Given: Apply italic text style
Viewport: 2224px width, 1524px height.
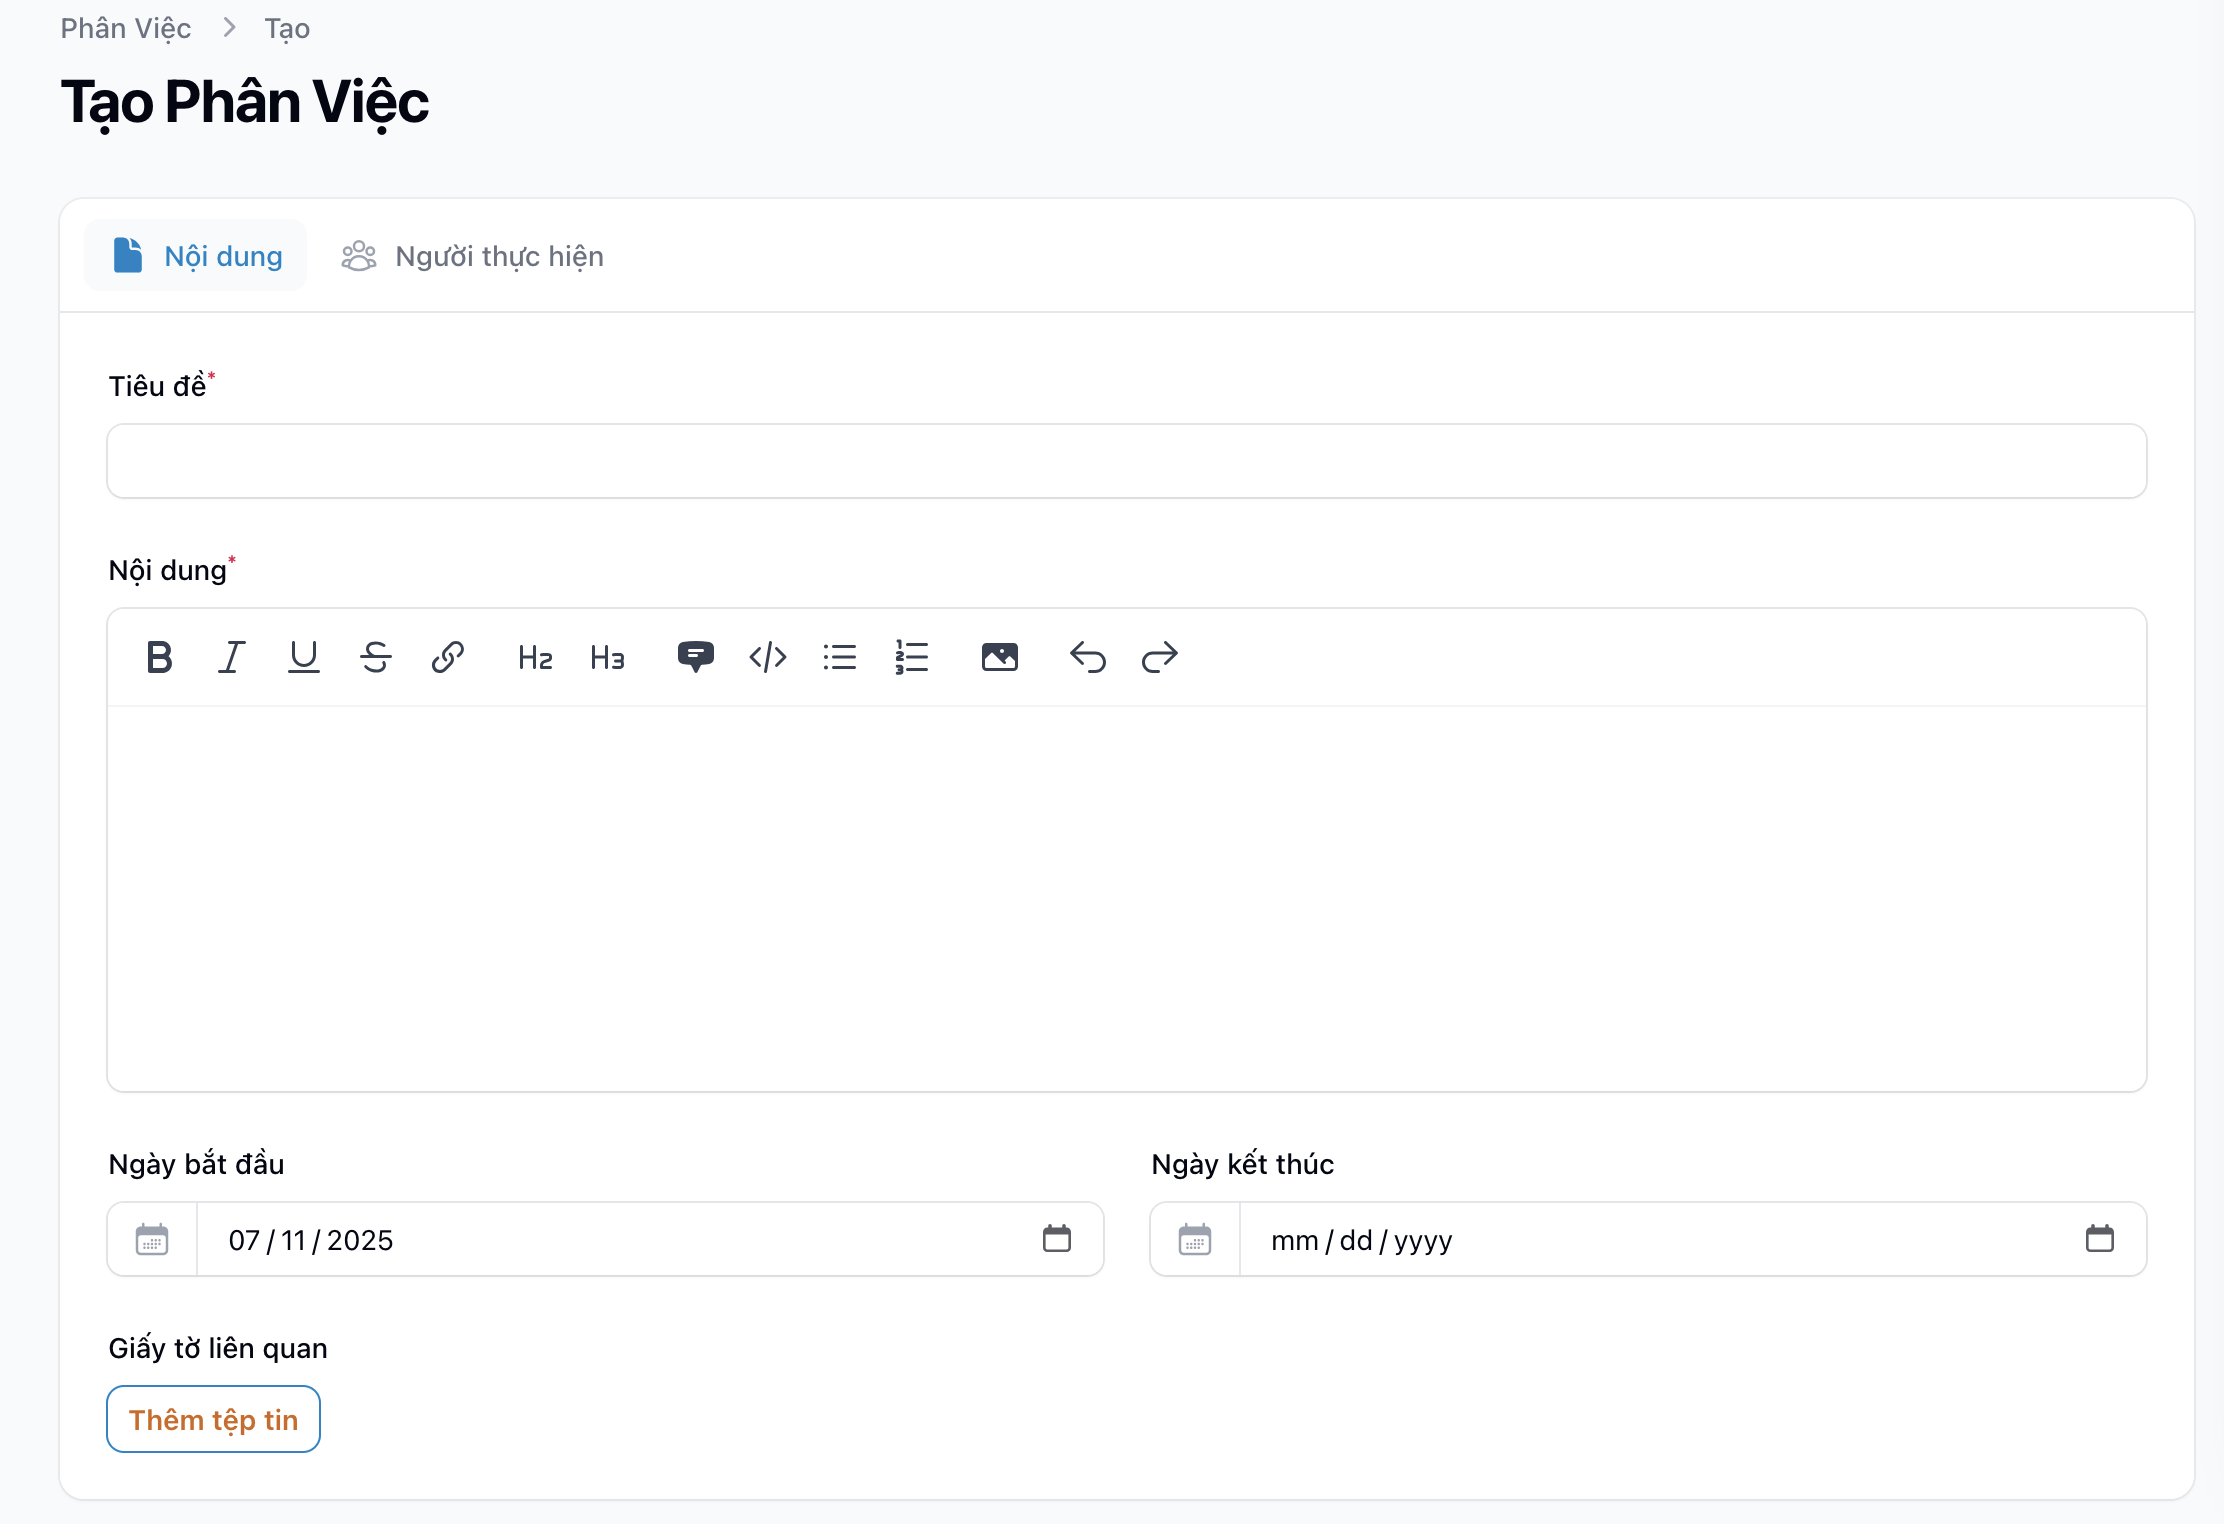Looking at the screenshot, I should pyautogui.click(x=231, y=657).
